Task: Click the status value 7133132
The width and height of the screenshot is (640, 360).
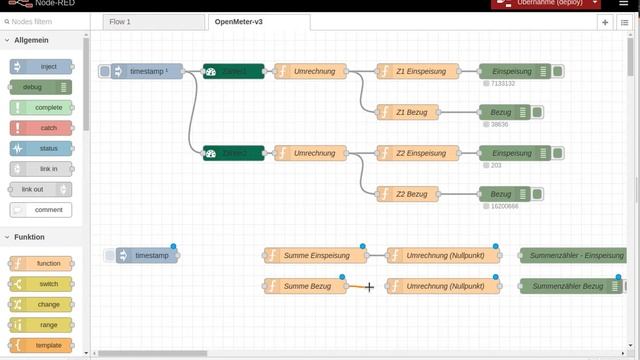Action: tap(502, 83)
